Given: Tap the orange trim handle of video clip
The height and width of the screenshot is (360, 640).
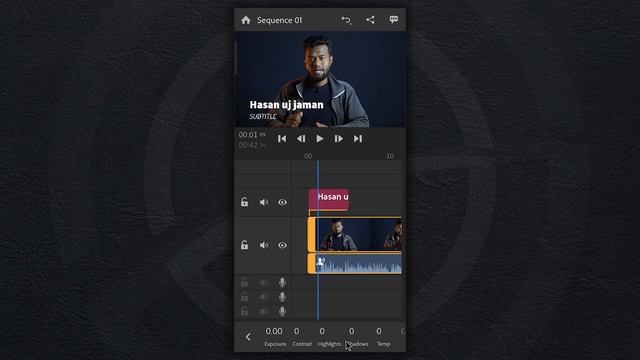Looking at the screenshot, I should (x=312, y=234).
